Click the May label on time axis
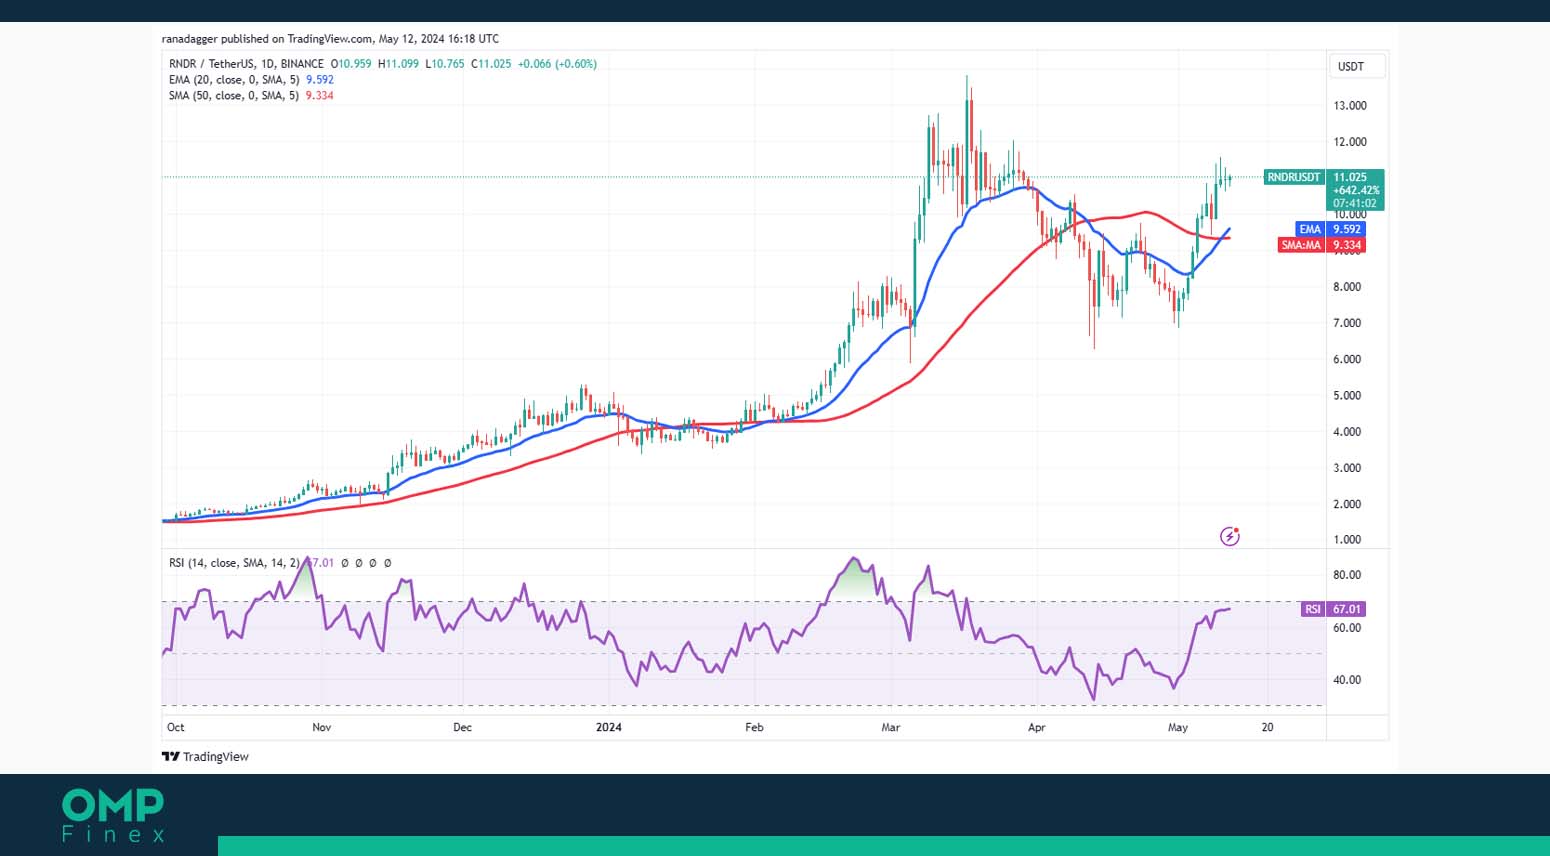 click(x=1178, y=727)
